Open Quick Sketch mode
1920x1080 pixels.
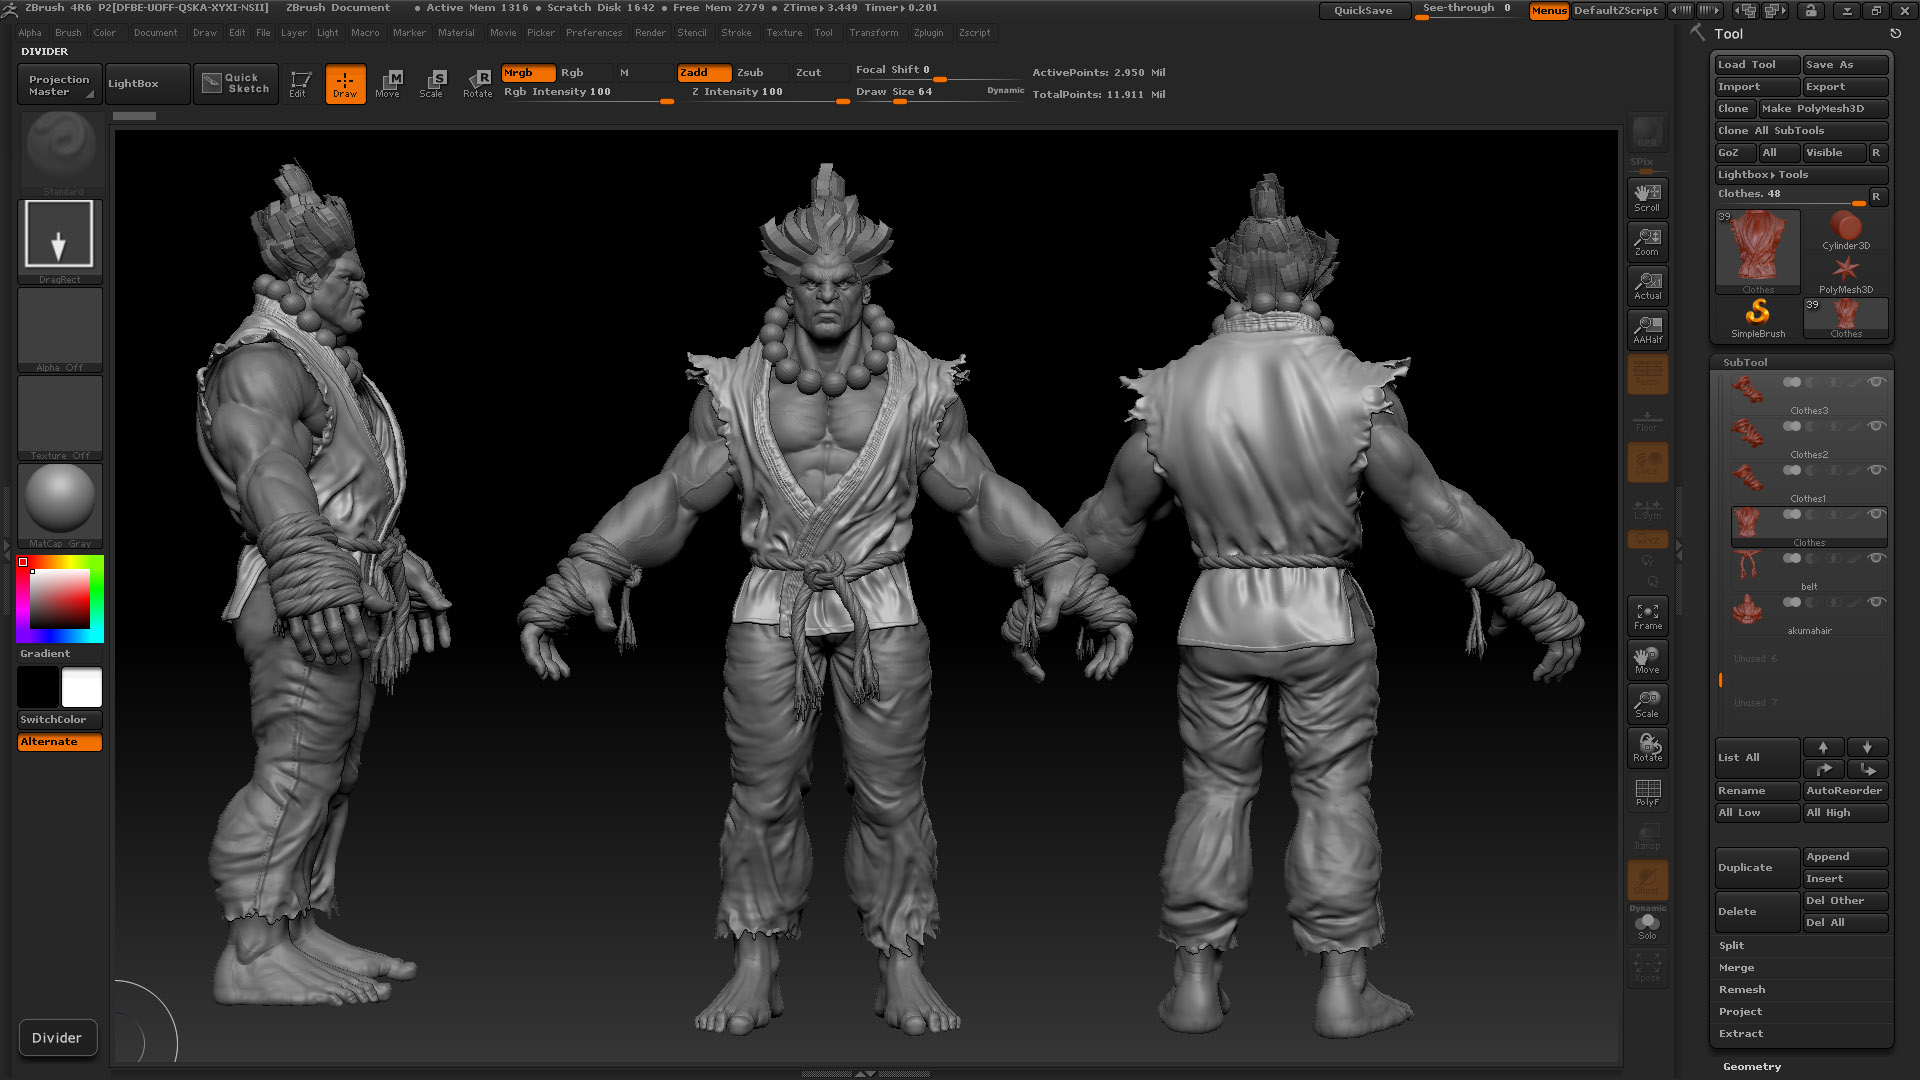click(x=236, y=84)
